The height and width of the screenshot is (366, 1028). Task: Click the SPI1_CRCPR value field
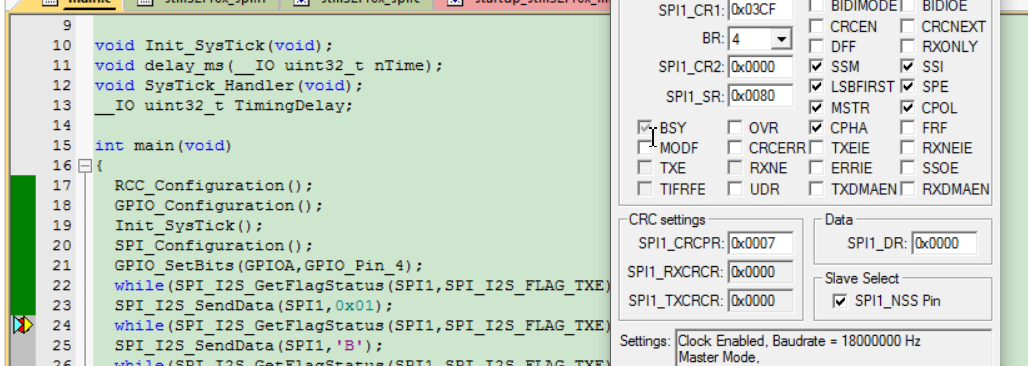pyautogui.click(x=761, y=243)
